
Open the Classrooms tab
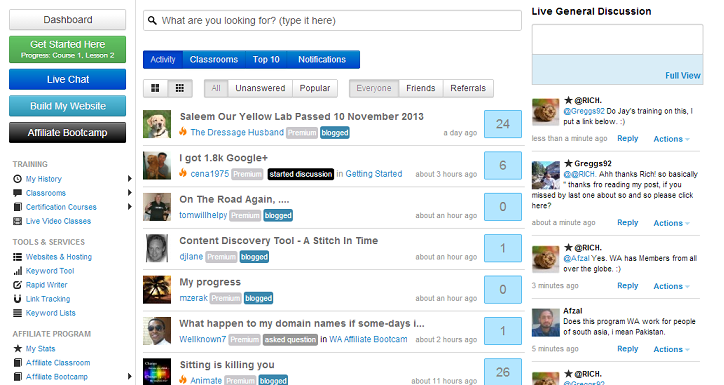pyautogui.click(x=214, y=60)
